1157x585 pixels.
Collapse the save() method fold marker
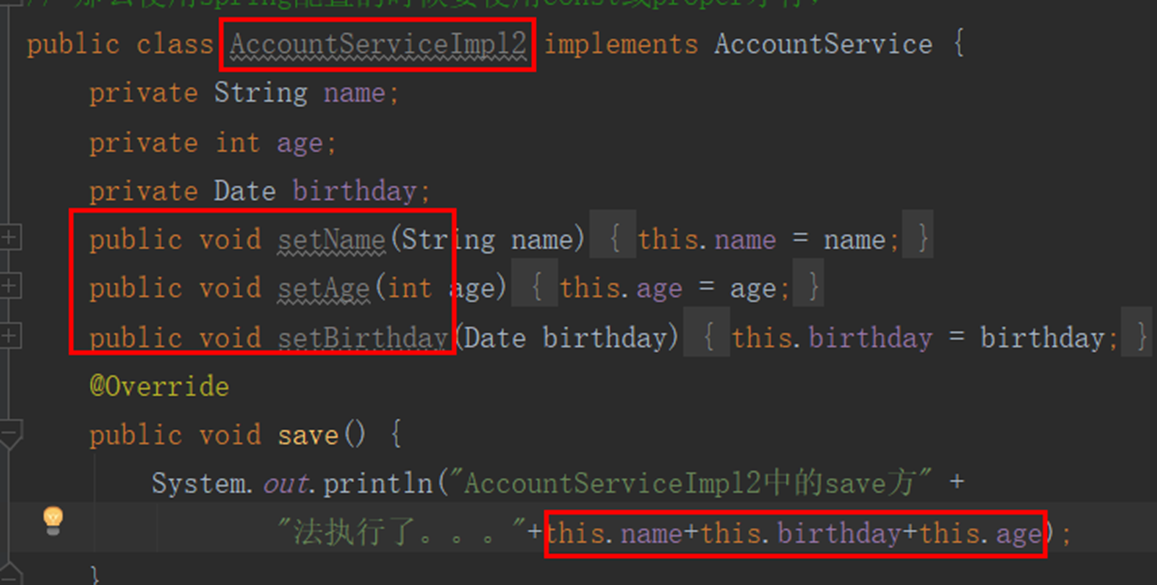9,435
